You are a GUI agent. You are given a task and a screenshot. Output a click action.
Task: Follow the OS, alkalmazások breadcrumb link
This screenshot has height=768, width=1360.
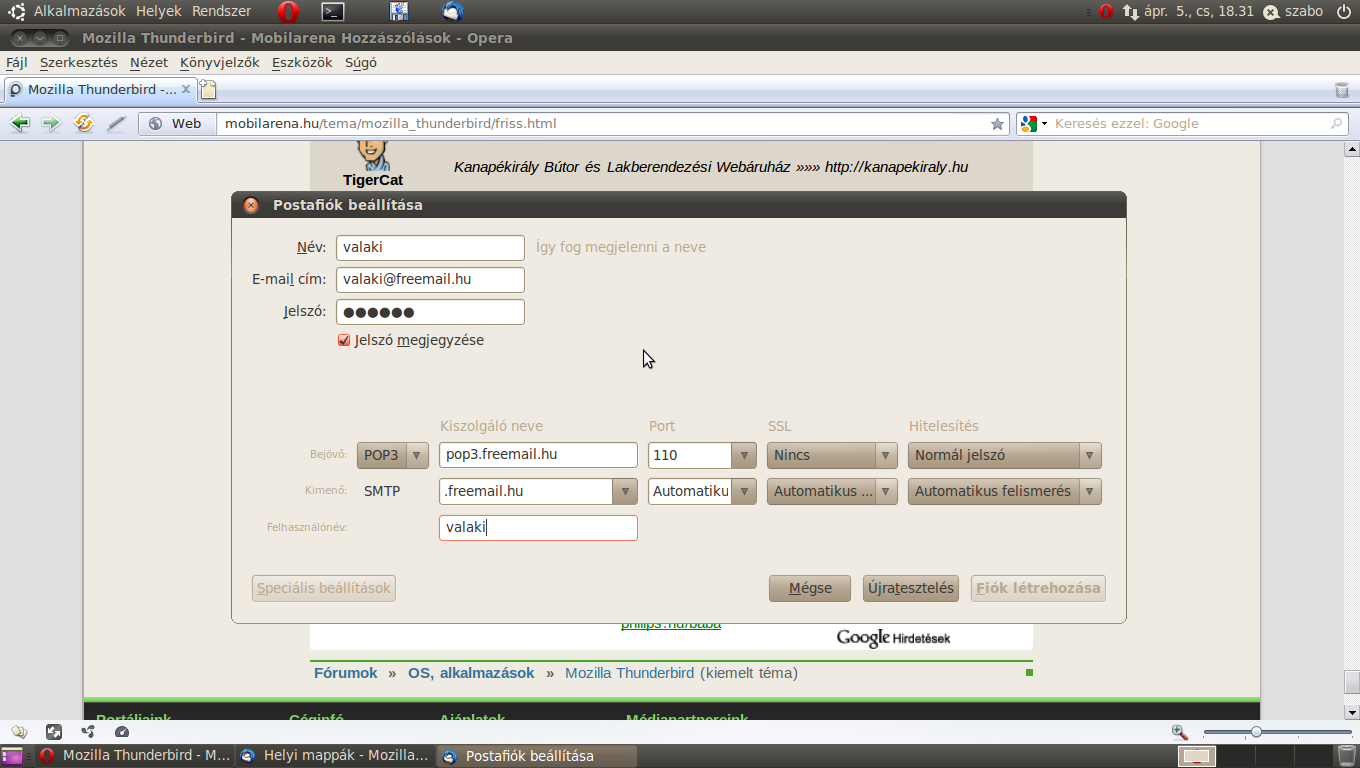(471, 673)
